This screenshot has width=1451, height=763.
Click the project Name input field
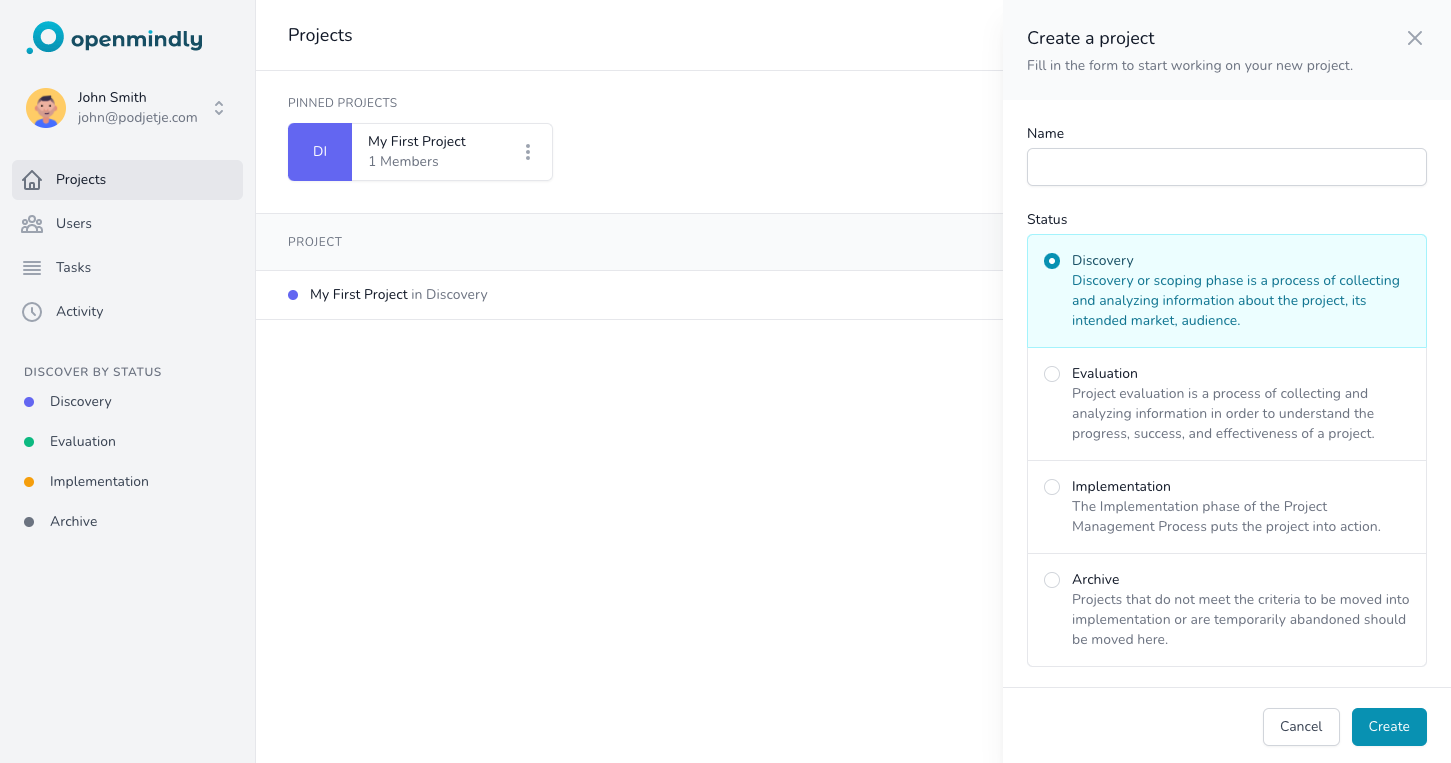(x=1226, y=167)
